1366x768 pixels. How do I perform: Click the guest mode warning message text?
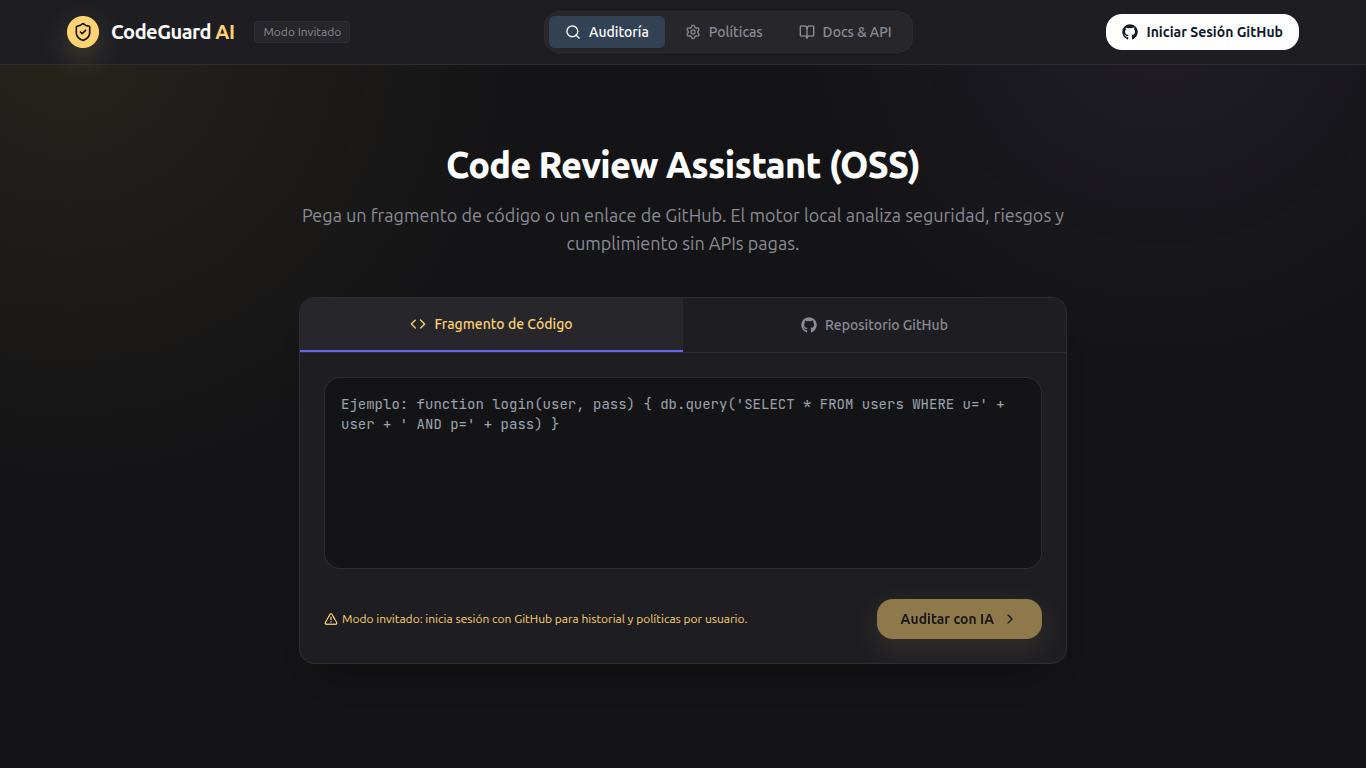coord(545,619)
